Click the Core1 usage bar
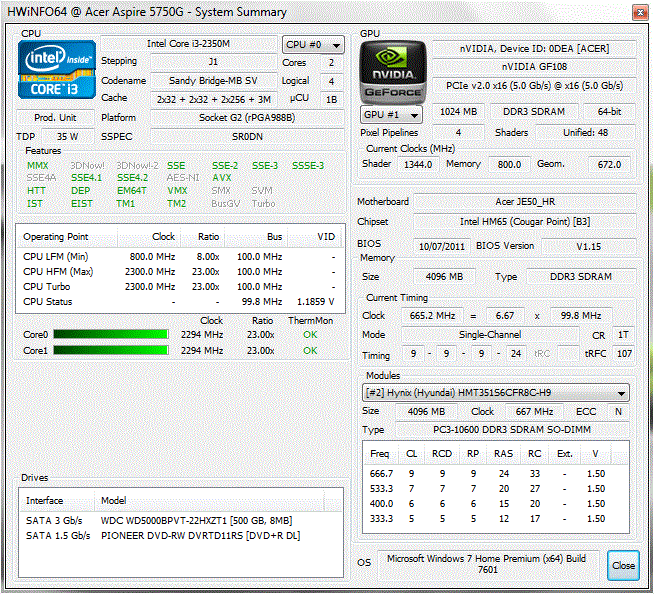654x594 pixels. tap(111, 350)
